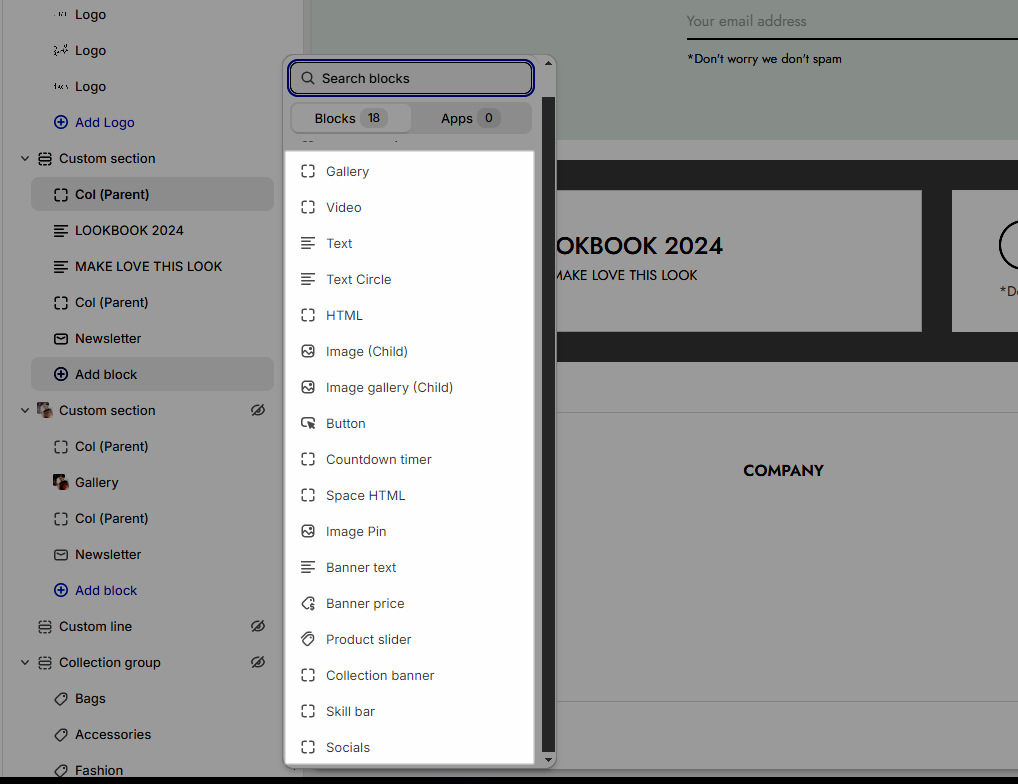Toggle visibility of Custom line
This screenshot has width=1018, height=784.
(258, 626)
